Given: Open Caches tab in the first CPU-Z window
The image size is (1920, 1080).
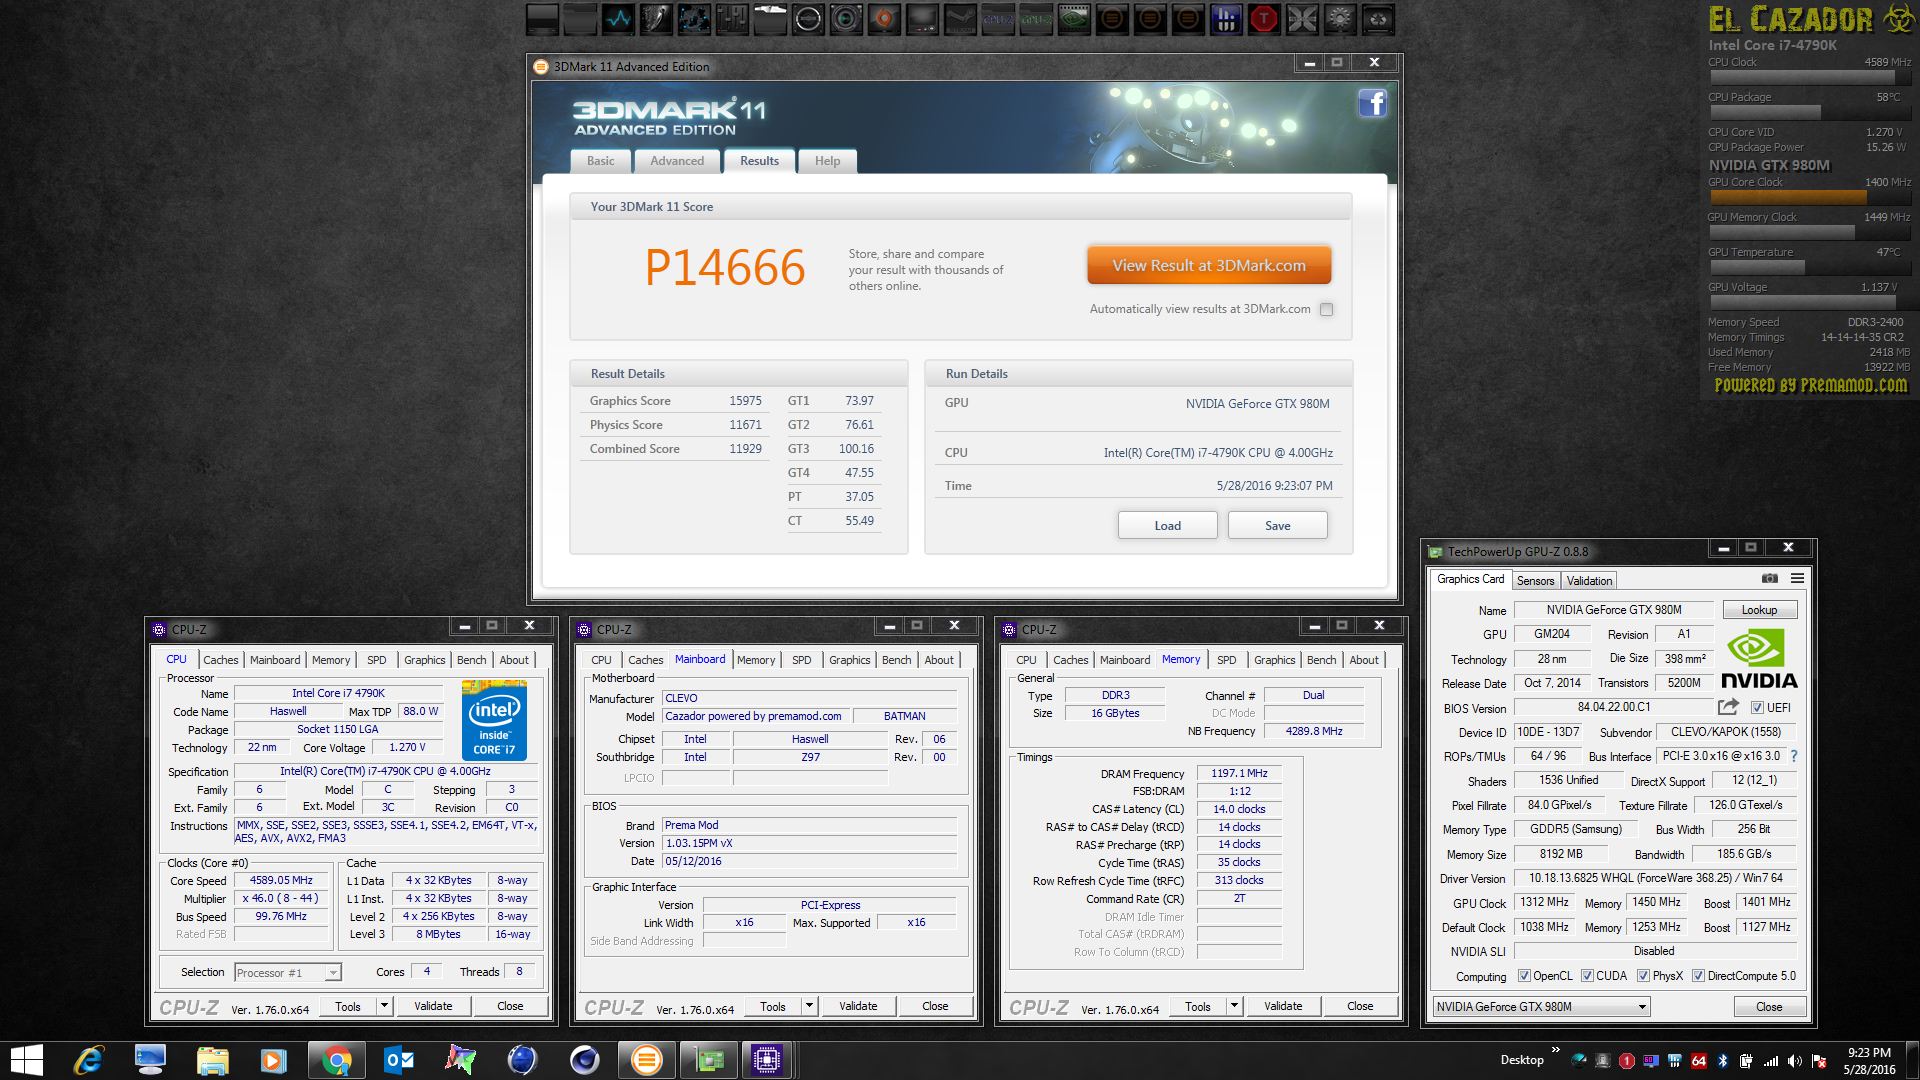Looking at the screenshot, I should click(x=221, y=660).
